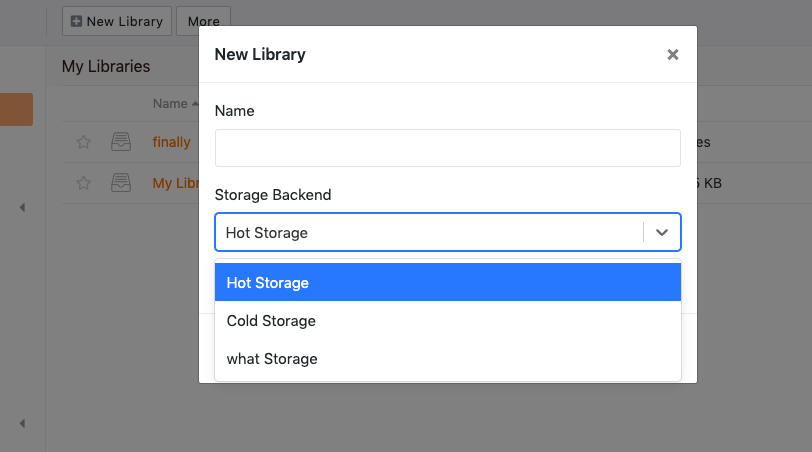Open the More toolbar menu

click(x=203, y=21)
